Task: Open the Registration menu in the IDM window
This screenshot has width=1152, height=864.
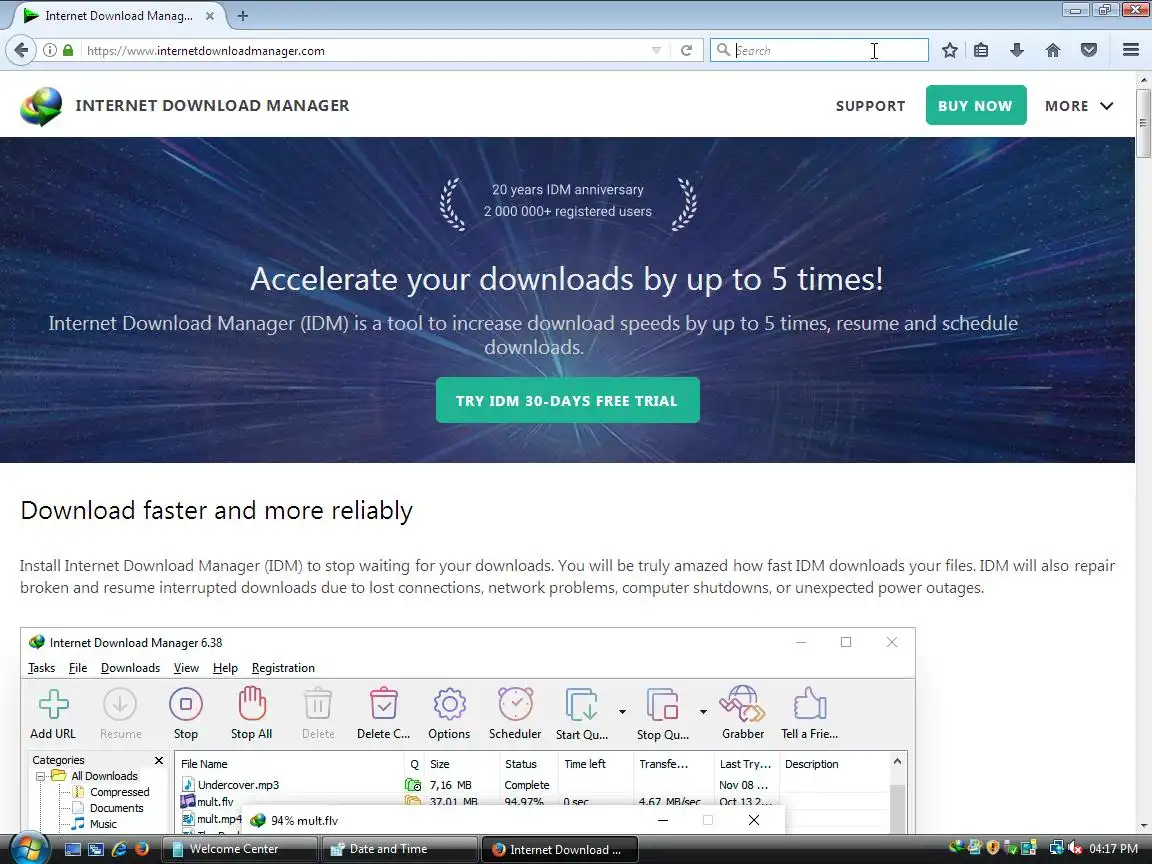Action: [x=283, y=668]
